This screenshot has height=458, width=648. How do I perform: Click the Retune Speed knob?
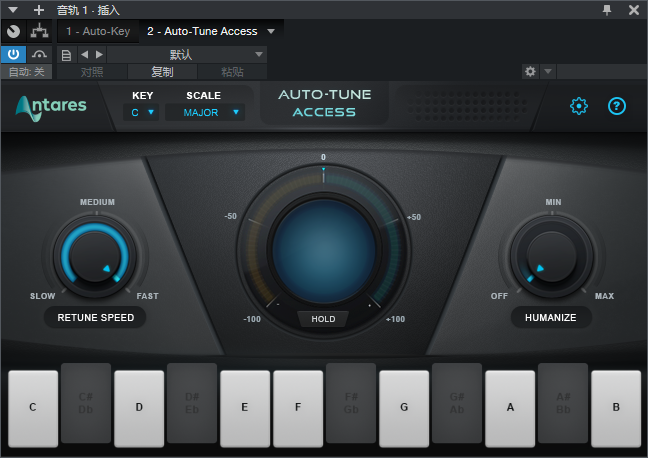pos(95,256)
